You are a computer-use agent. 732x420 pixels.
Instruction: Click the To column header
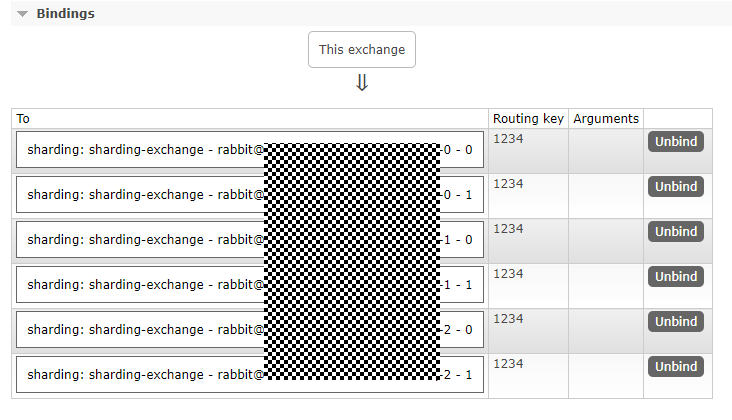pos(23,119)
